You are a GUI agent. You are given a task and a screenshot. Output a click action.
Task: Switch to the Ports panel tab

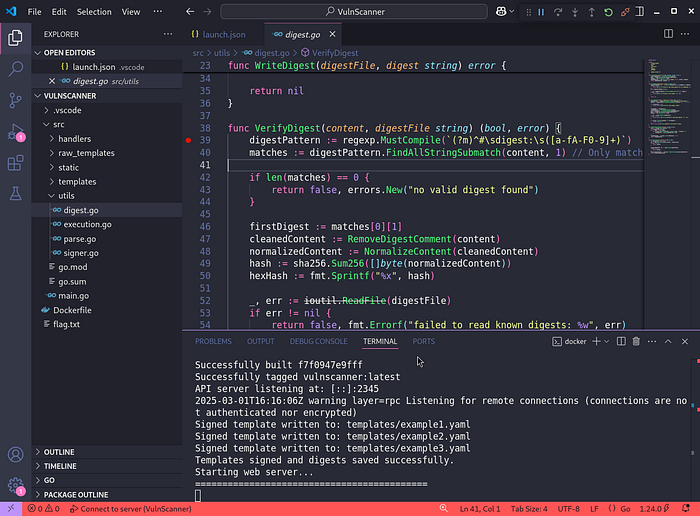click(424, 341)
